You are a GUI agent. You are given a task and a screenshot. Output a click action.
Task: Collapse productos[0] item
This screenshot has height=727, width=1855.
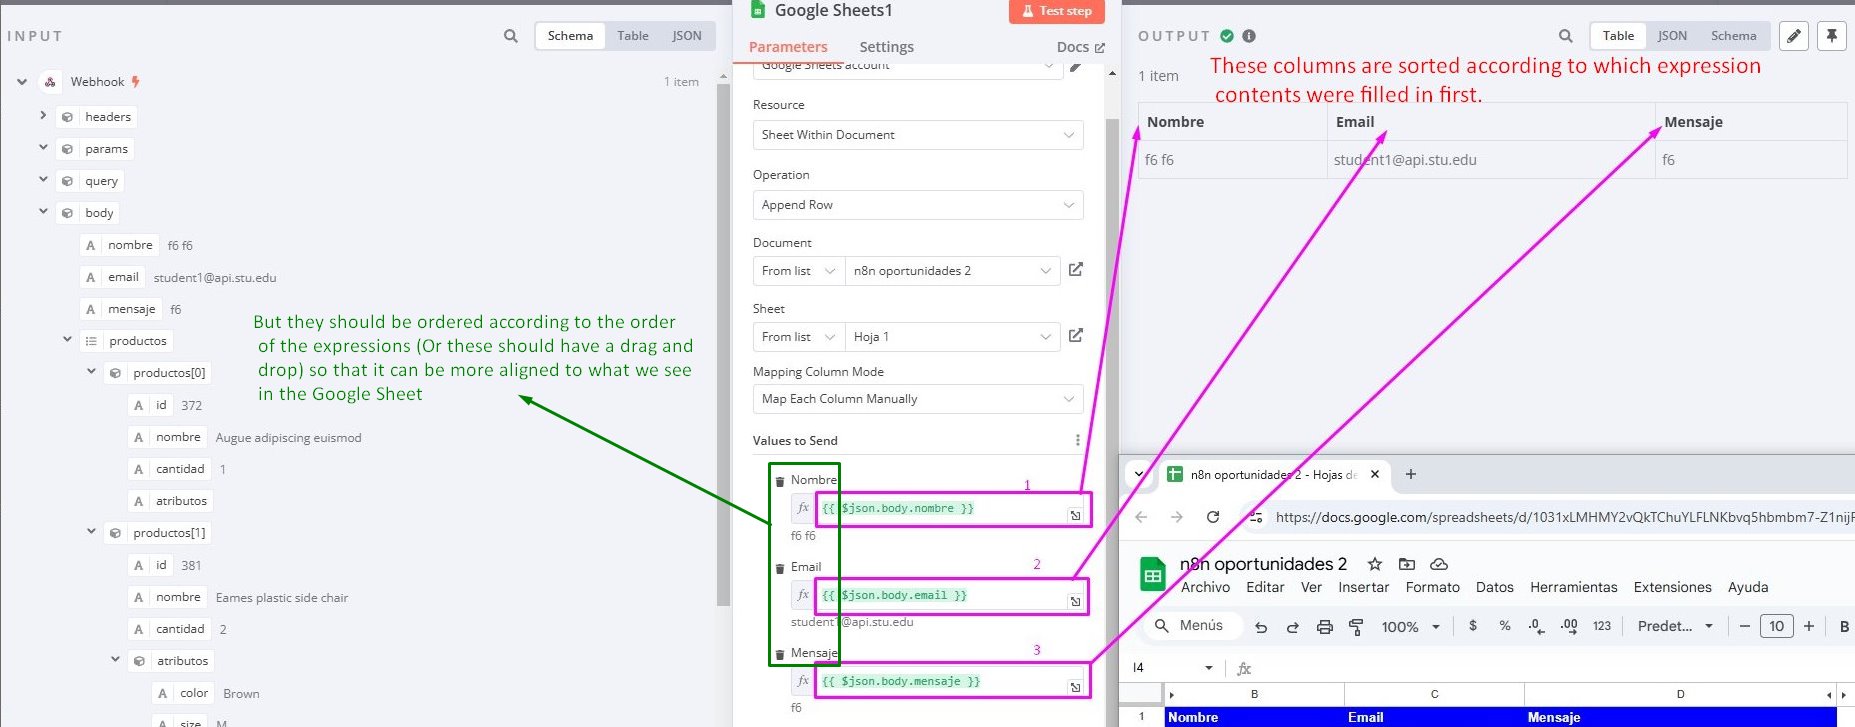point(91,372)
